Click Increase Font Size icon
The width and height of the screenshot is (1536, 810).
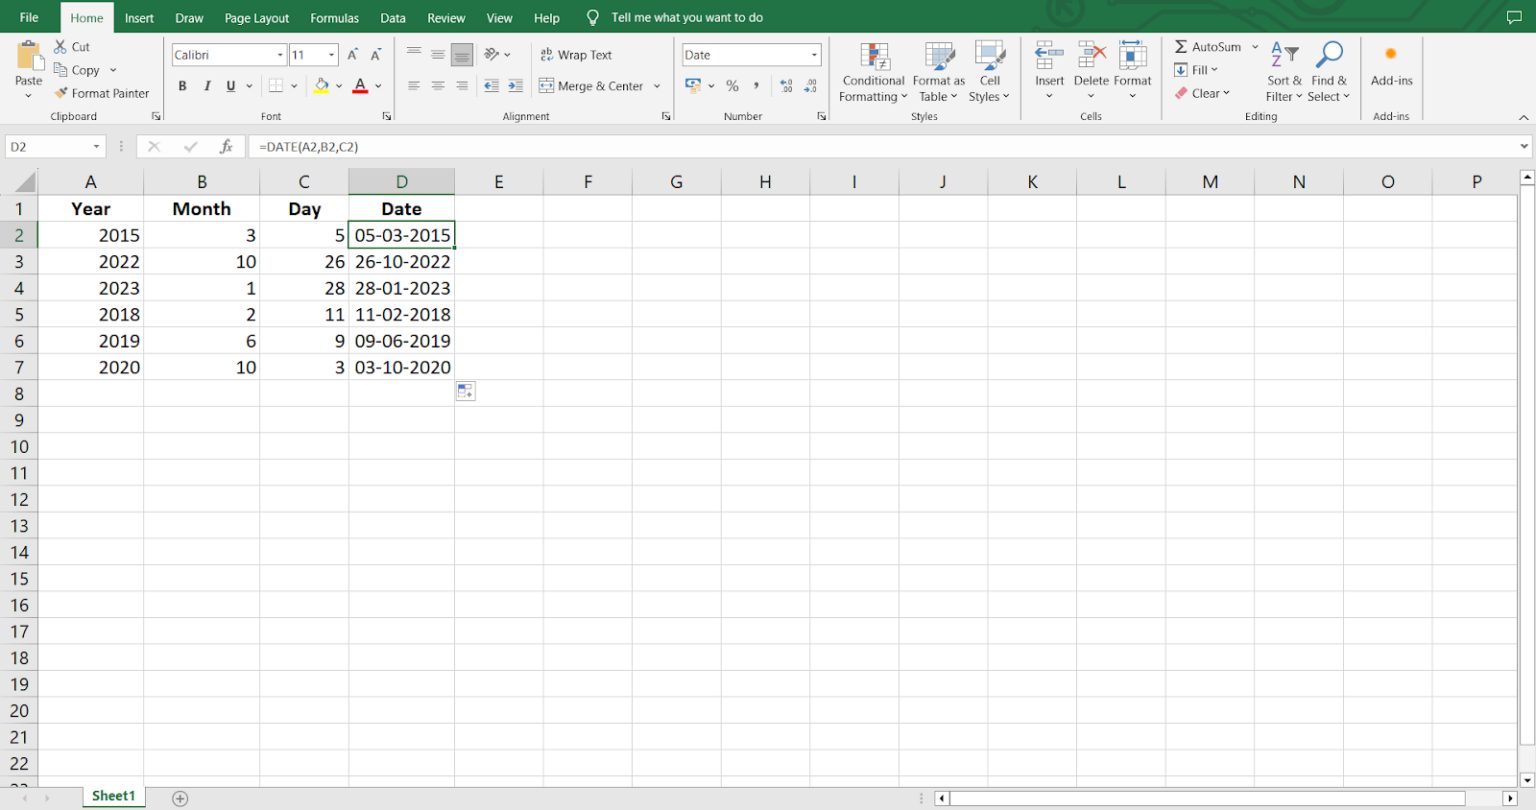352,55
